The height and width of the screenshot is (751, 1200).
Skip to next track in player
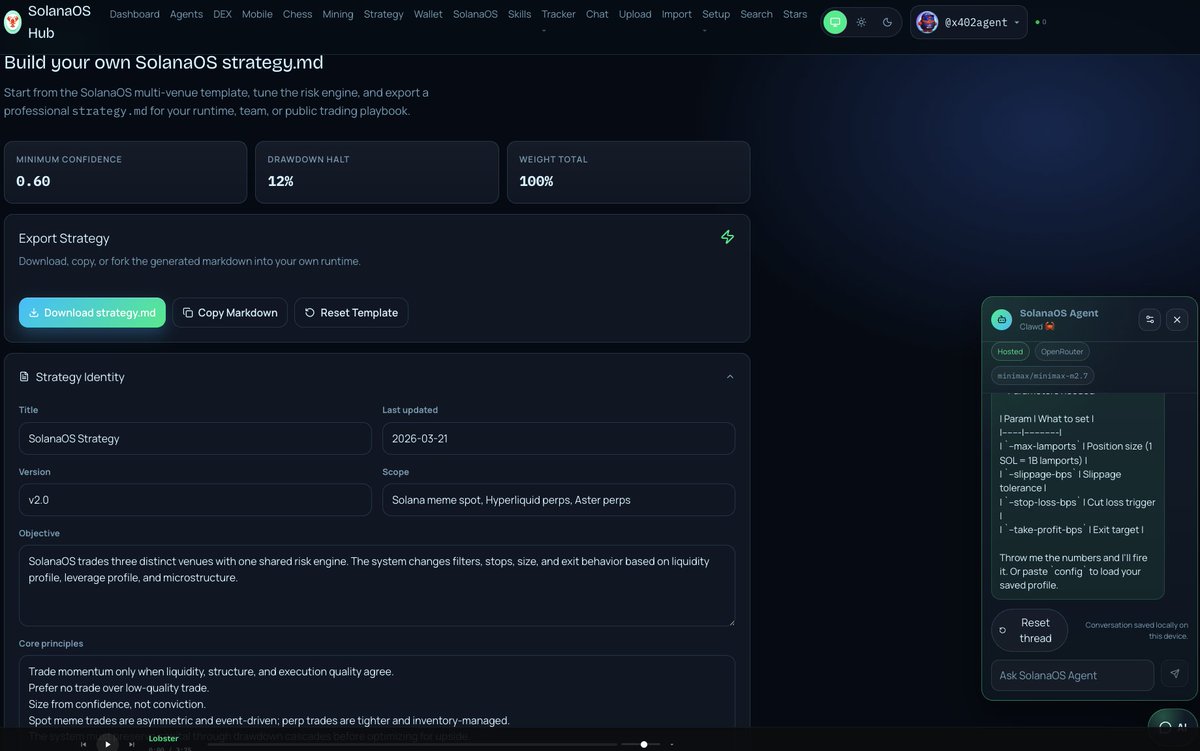pos(132,744)
